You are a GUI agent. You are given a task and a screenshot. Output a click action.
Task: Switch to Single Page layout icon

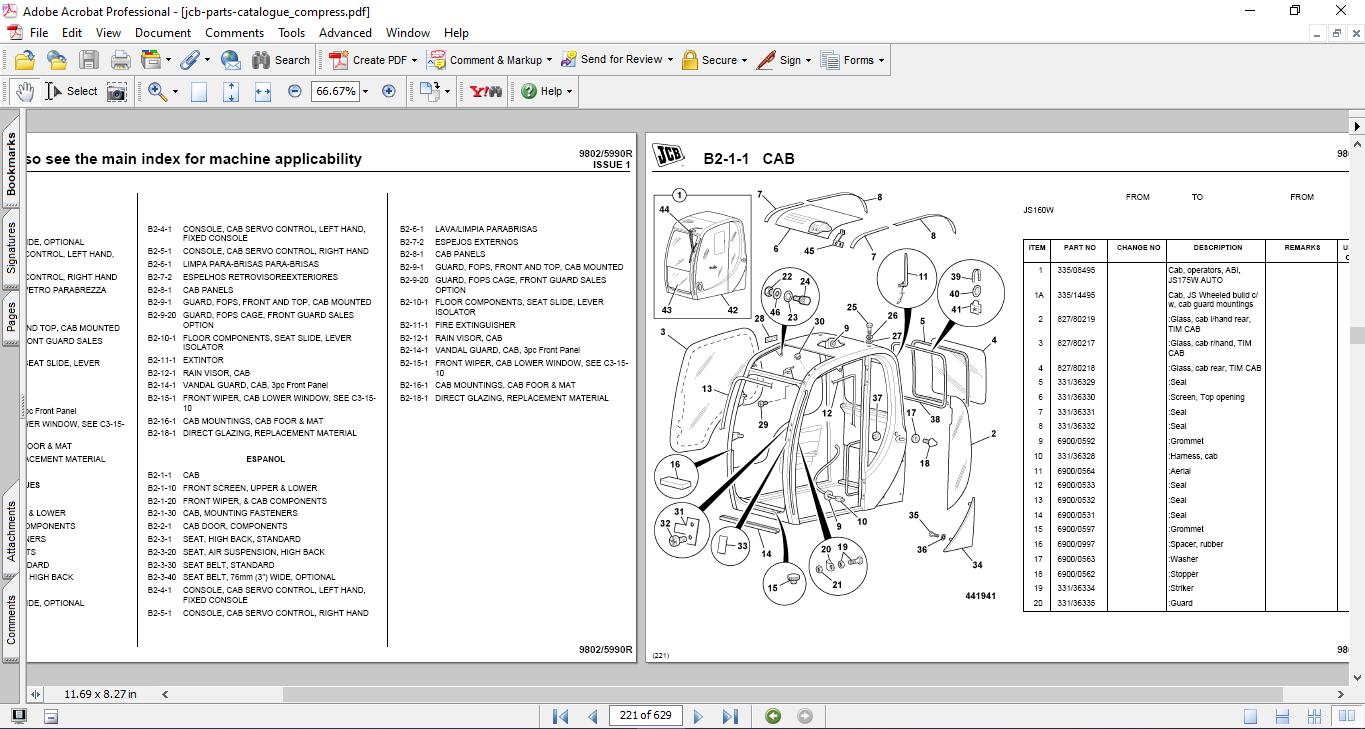click(1251, 716)
